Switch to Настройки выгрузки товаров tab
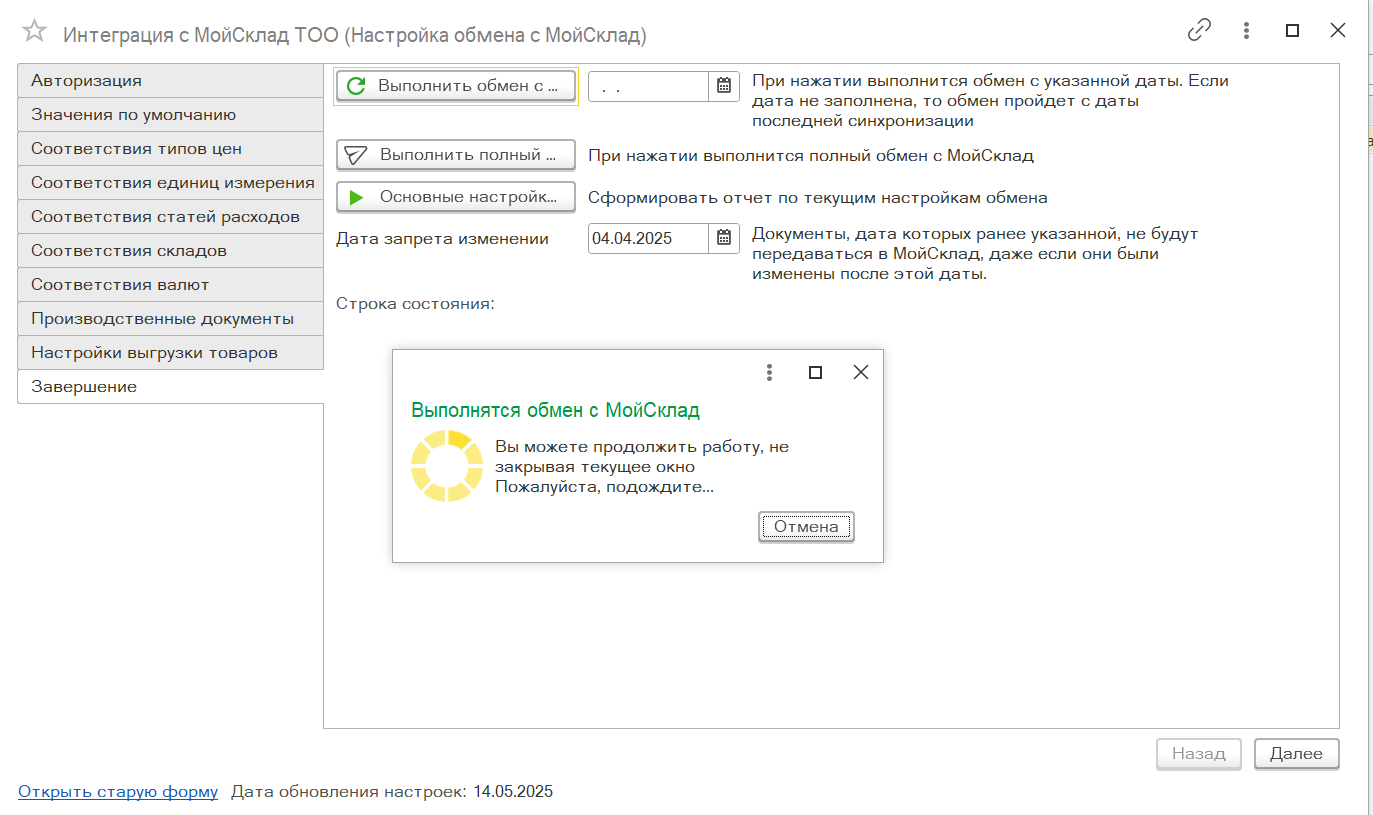This screenshot has height=815, width=1373. pyautogui.click(x=170, y=353)
